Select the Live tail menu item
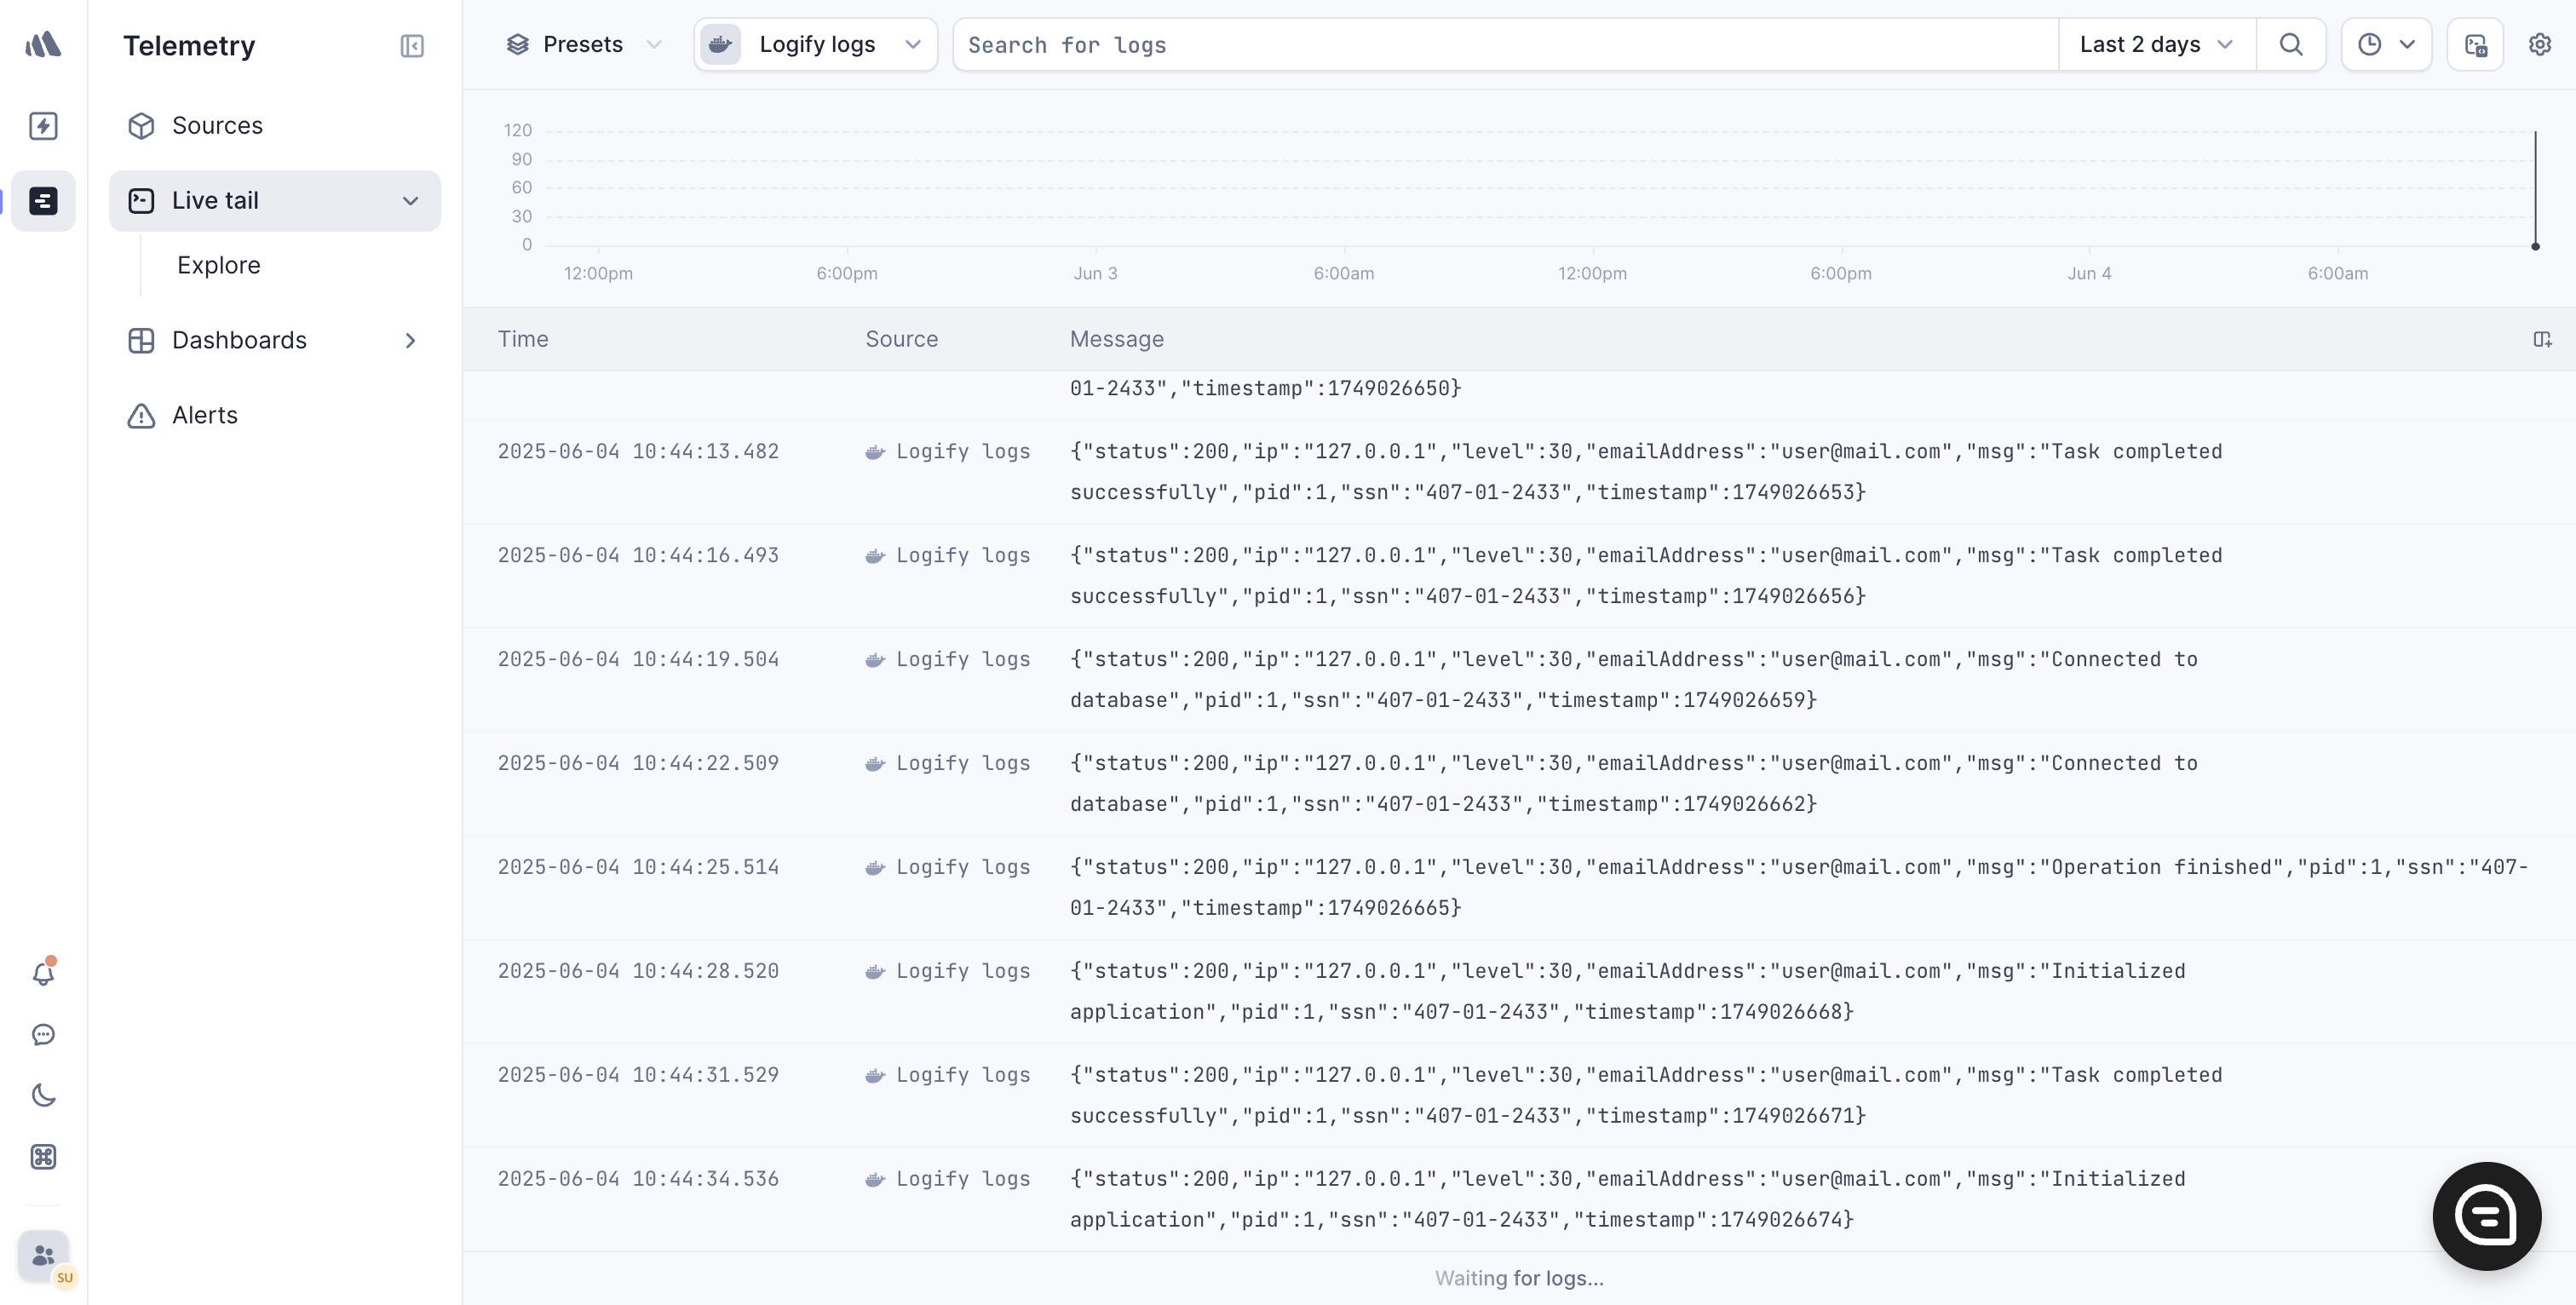The height and width of the screenshot is (1305, 2576). point(275,201)
